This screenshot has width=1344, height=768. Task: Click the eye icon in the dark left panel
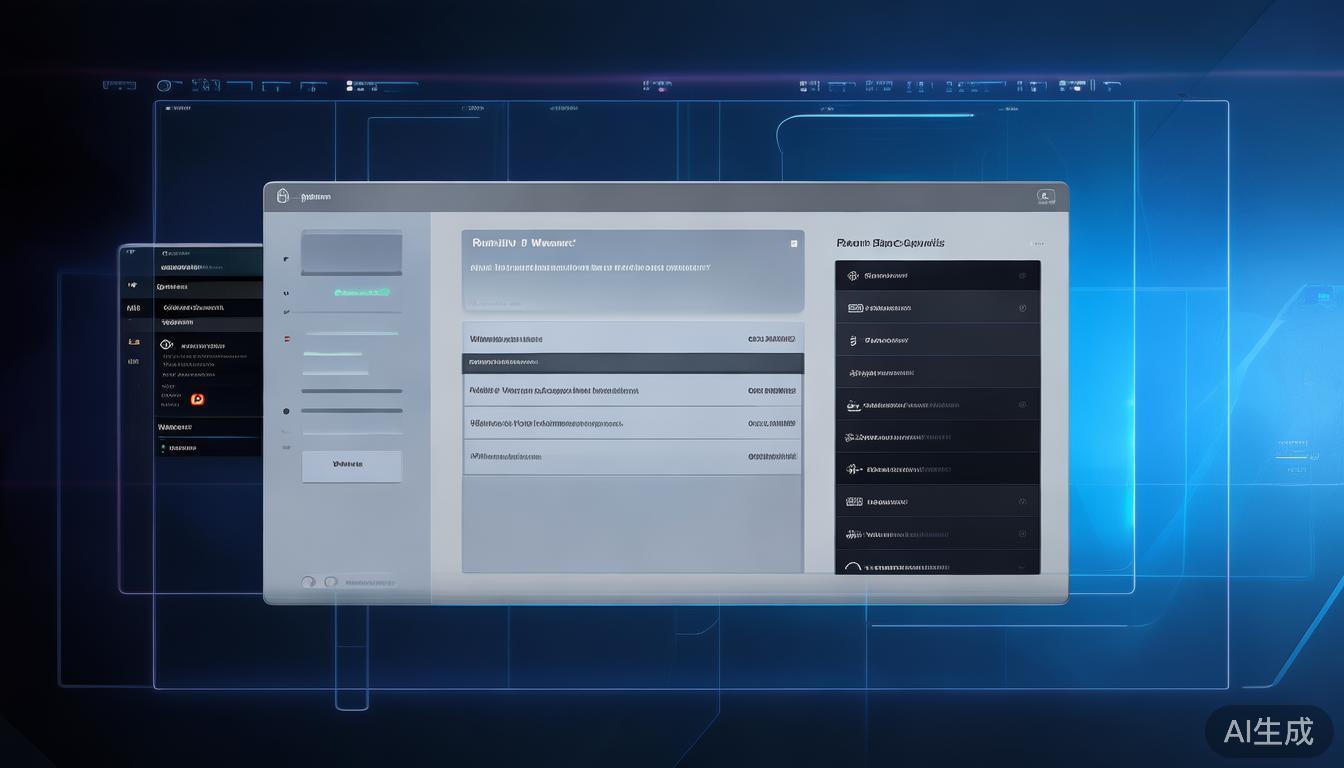(x=167, y=345)
